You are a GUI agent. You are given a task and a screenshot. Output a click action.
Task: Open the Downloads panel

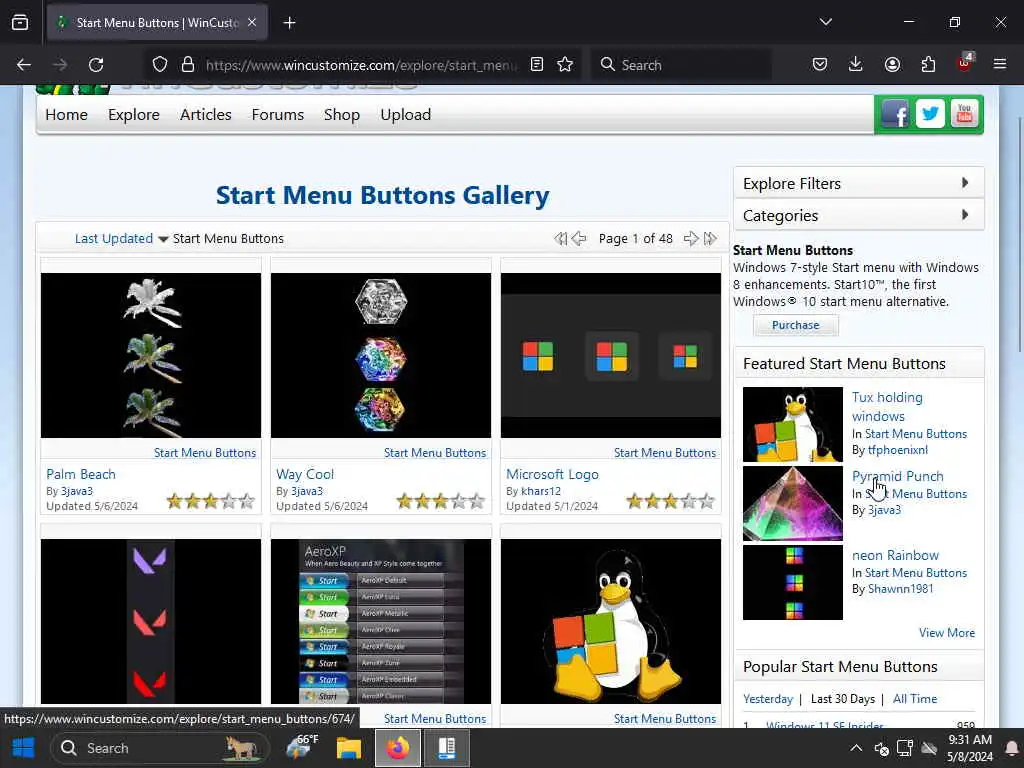coord(856,65)
